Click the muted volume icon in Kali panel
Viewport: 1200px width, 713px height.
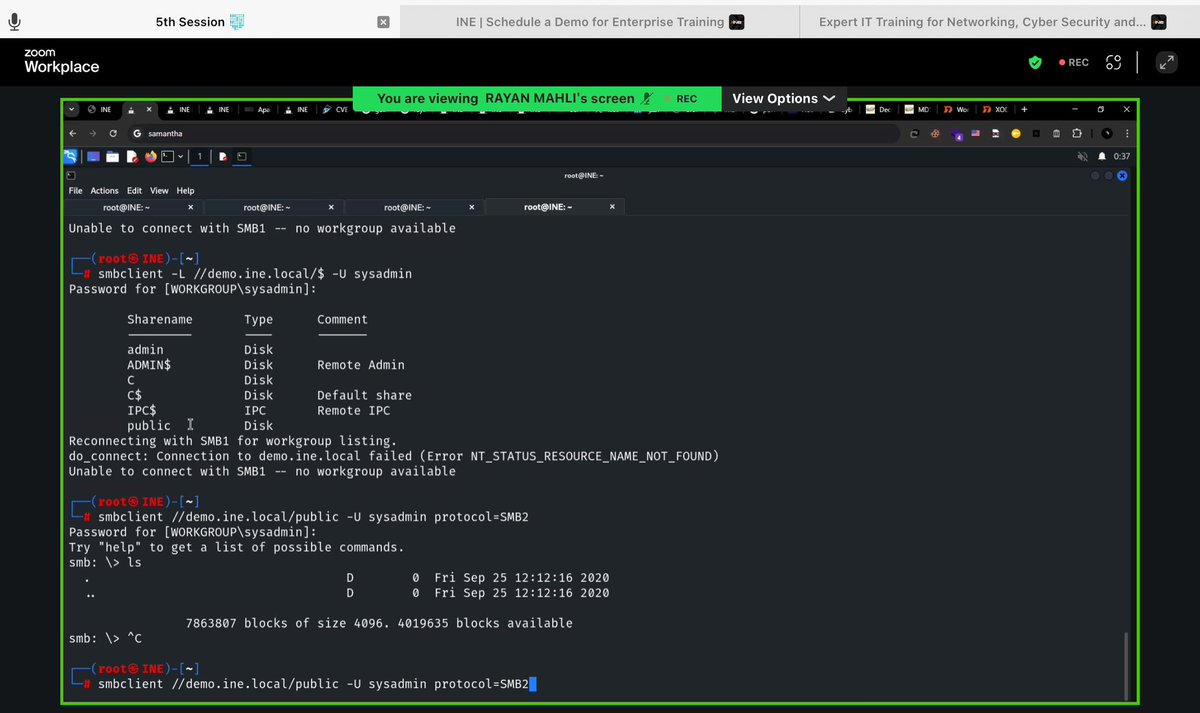coord(1082,157)
